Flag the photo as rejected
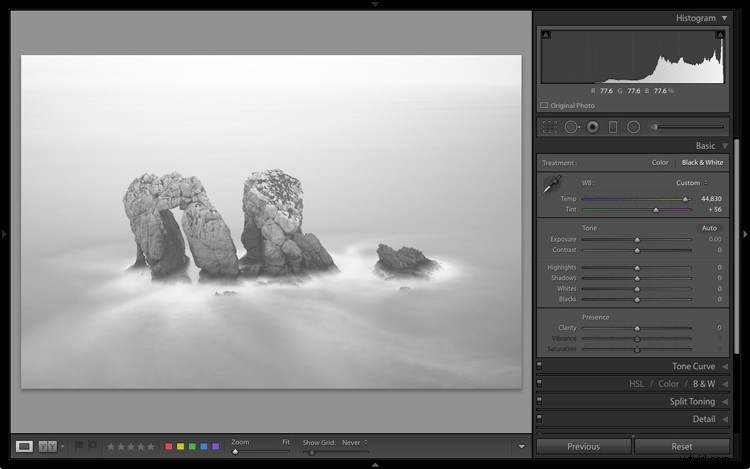The width and height of the screenshot is (750, 469). [92, 446]
